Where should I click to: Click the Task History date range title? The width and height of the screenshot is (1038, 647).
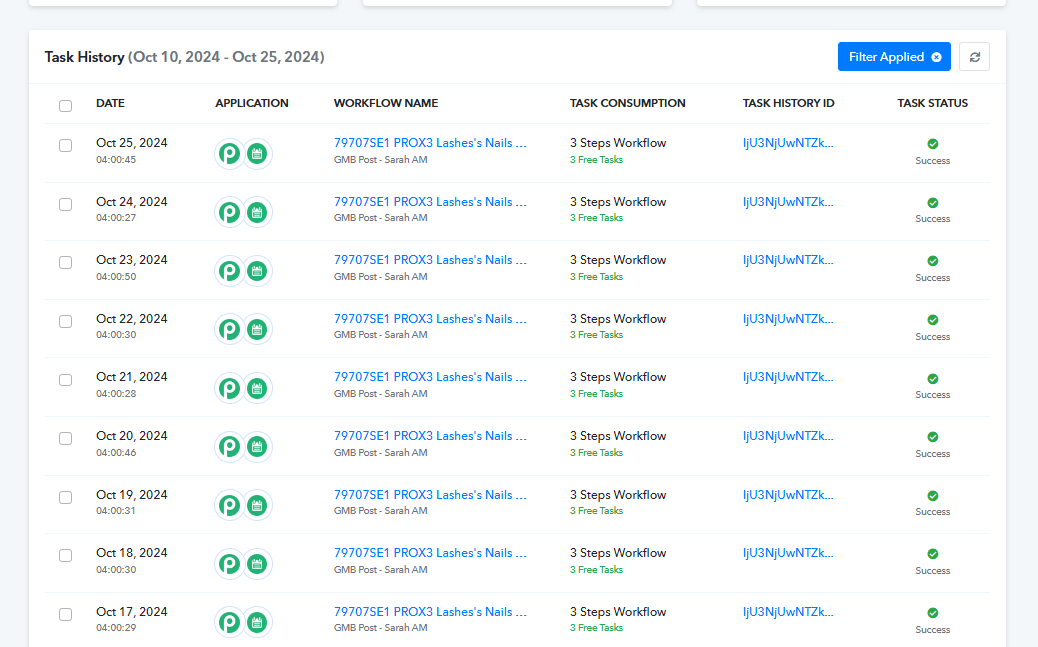[185, 57]
